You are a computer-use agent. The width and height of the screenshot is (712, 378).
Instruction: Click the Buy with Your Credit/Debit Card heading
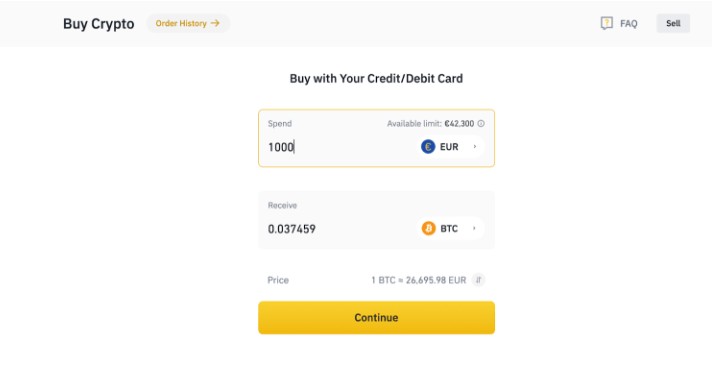376,79
